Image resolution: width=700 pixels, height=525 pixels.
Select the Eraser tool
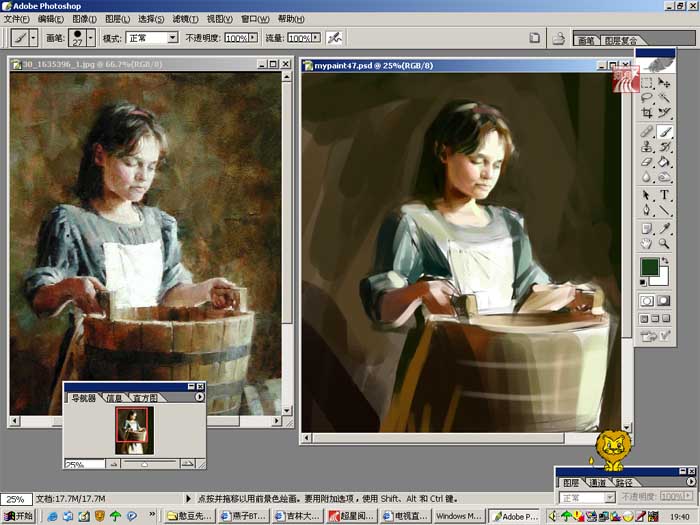[647, 162]
